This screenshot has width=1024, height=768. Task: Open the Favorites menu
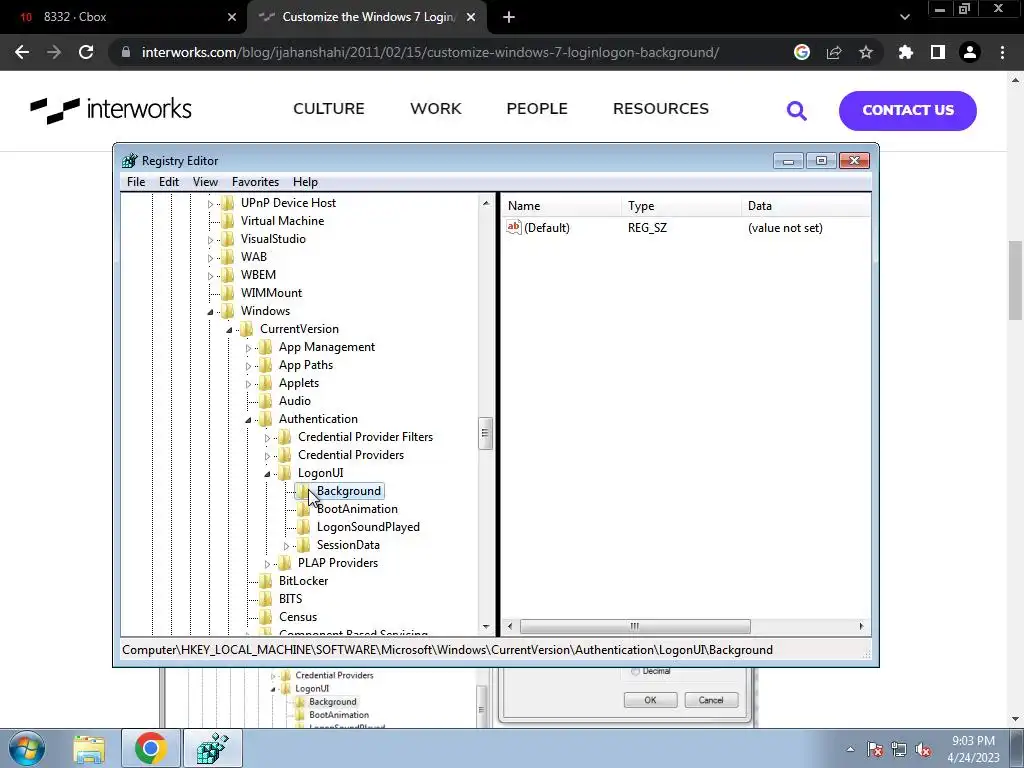255,182
